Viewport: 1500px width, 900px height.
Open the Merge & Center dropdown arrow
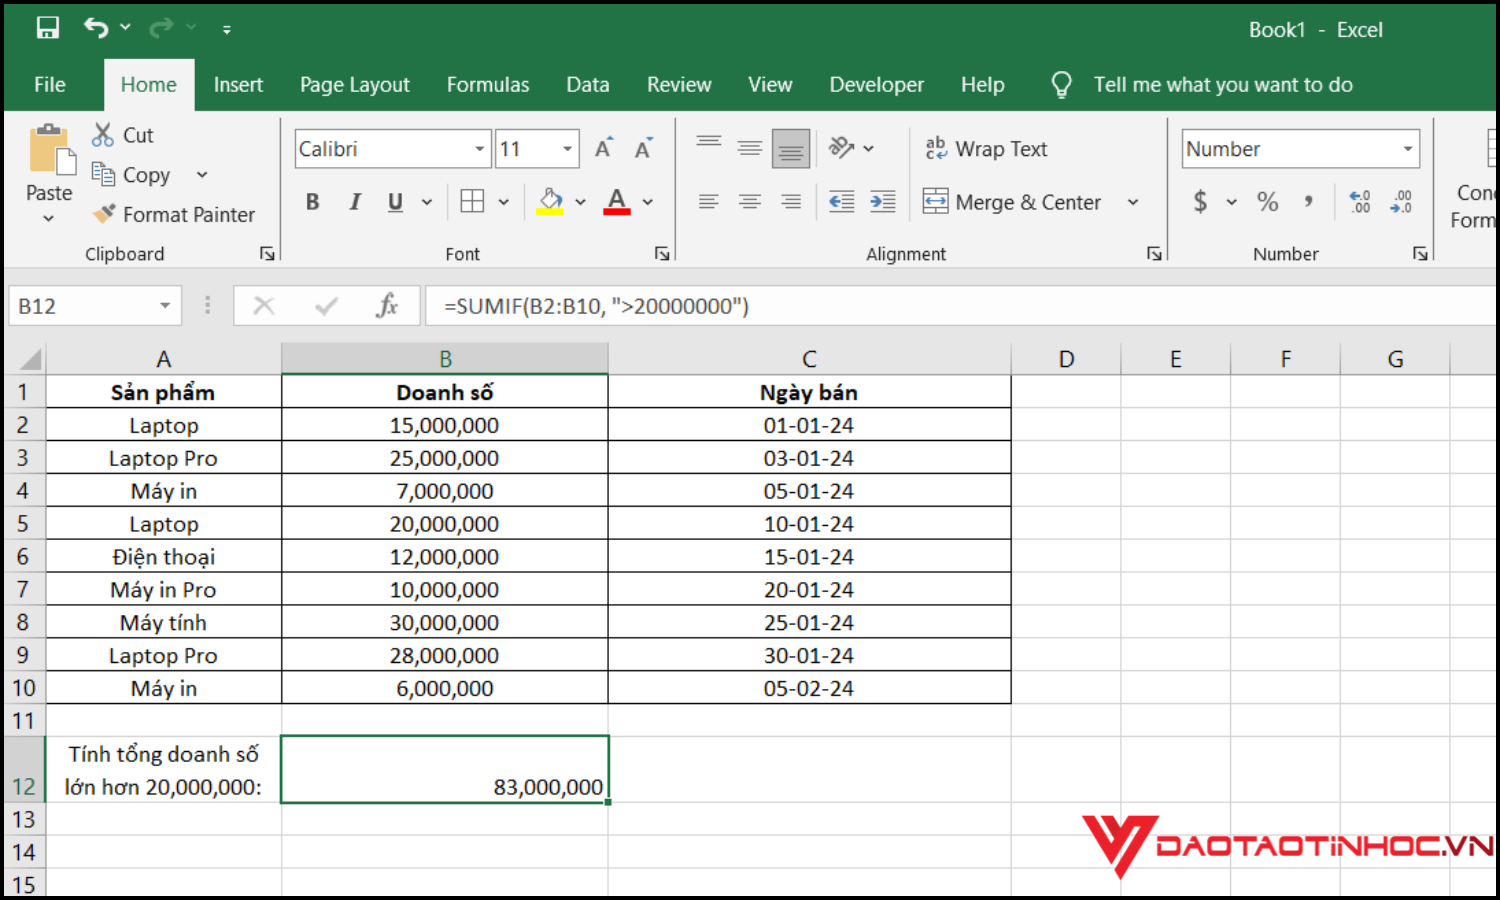(x=1133, y=202)
